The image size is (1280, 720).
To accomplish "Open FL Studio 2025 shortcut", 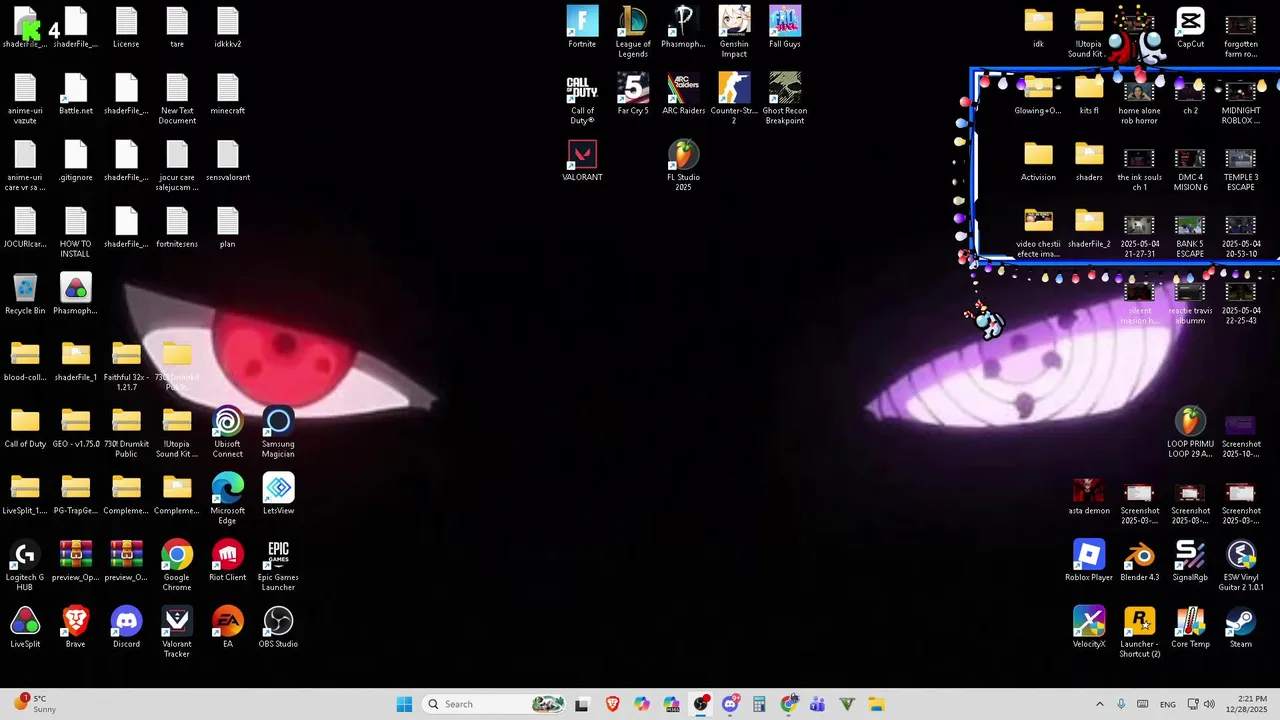I will pos(683,166).
